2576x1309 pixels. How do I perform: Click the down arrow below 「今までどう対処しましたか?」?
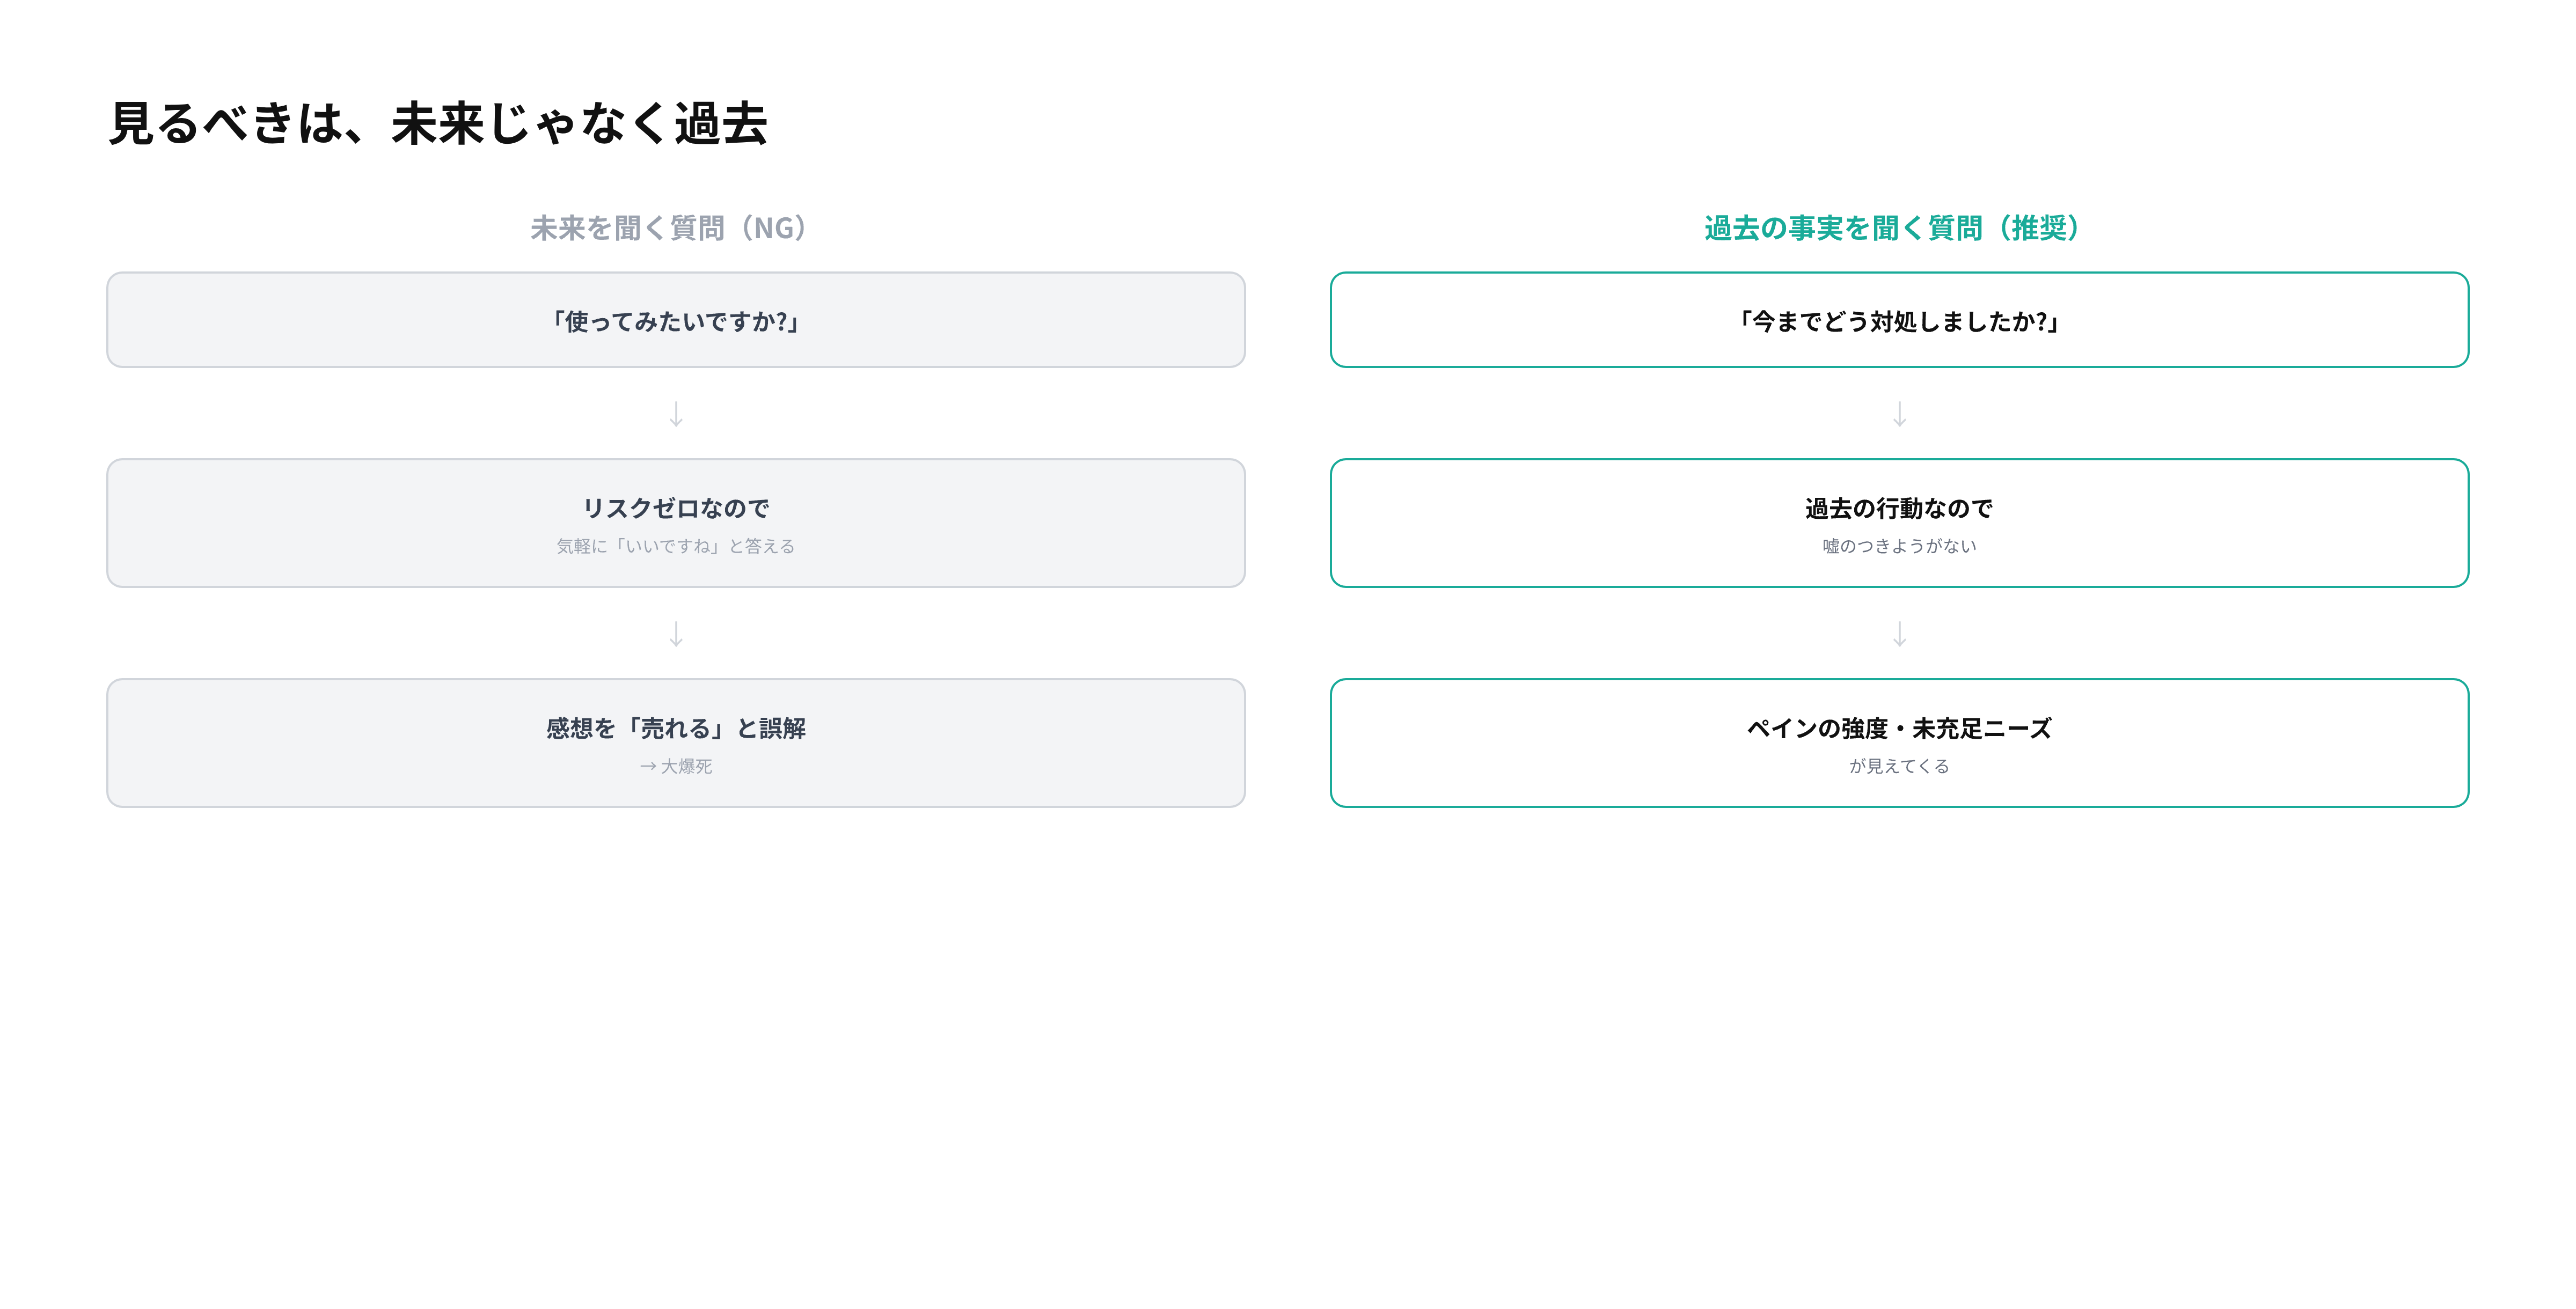pyautogui.click(x=1899, y=414)
